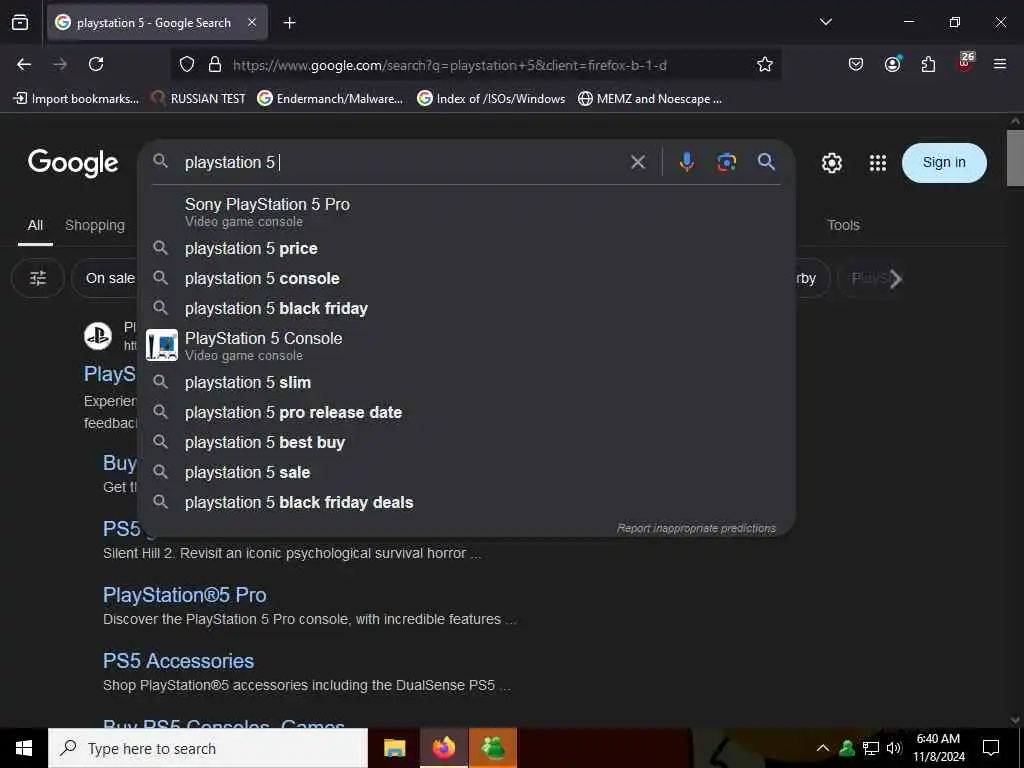Pick playstation 5 pro release date suggestion
This screenshot has height=768, width=1024.
pos(466,412)
